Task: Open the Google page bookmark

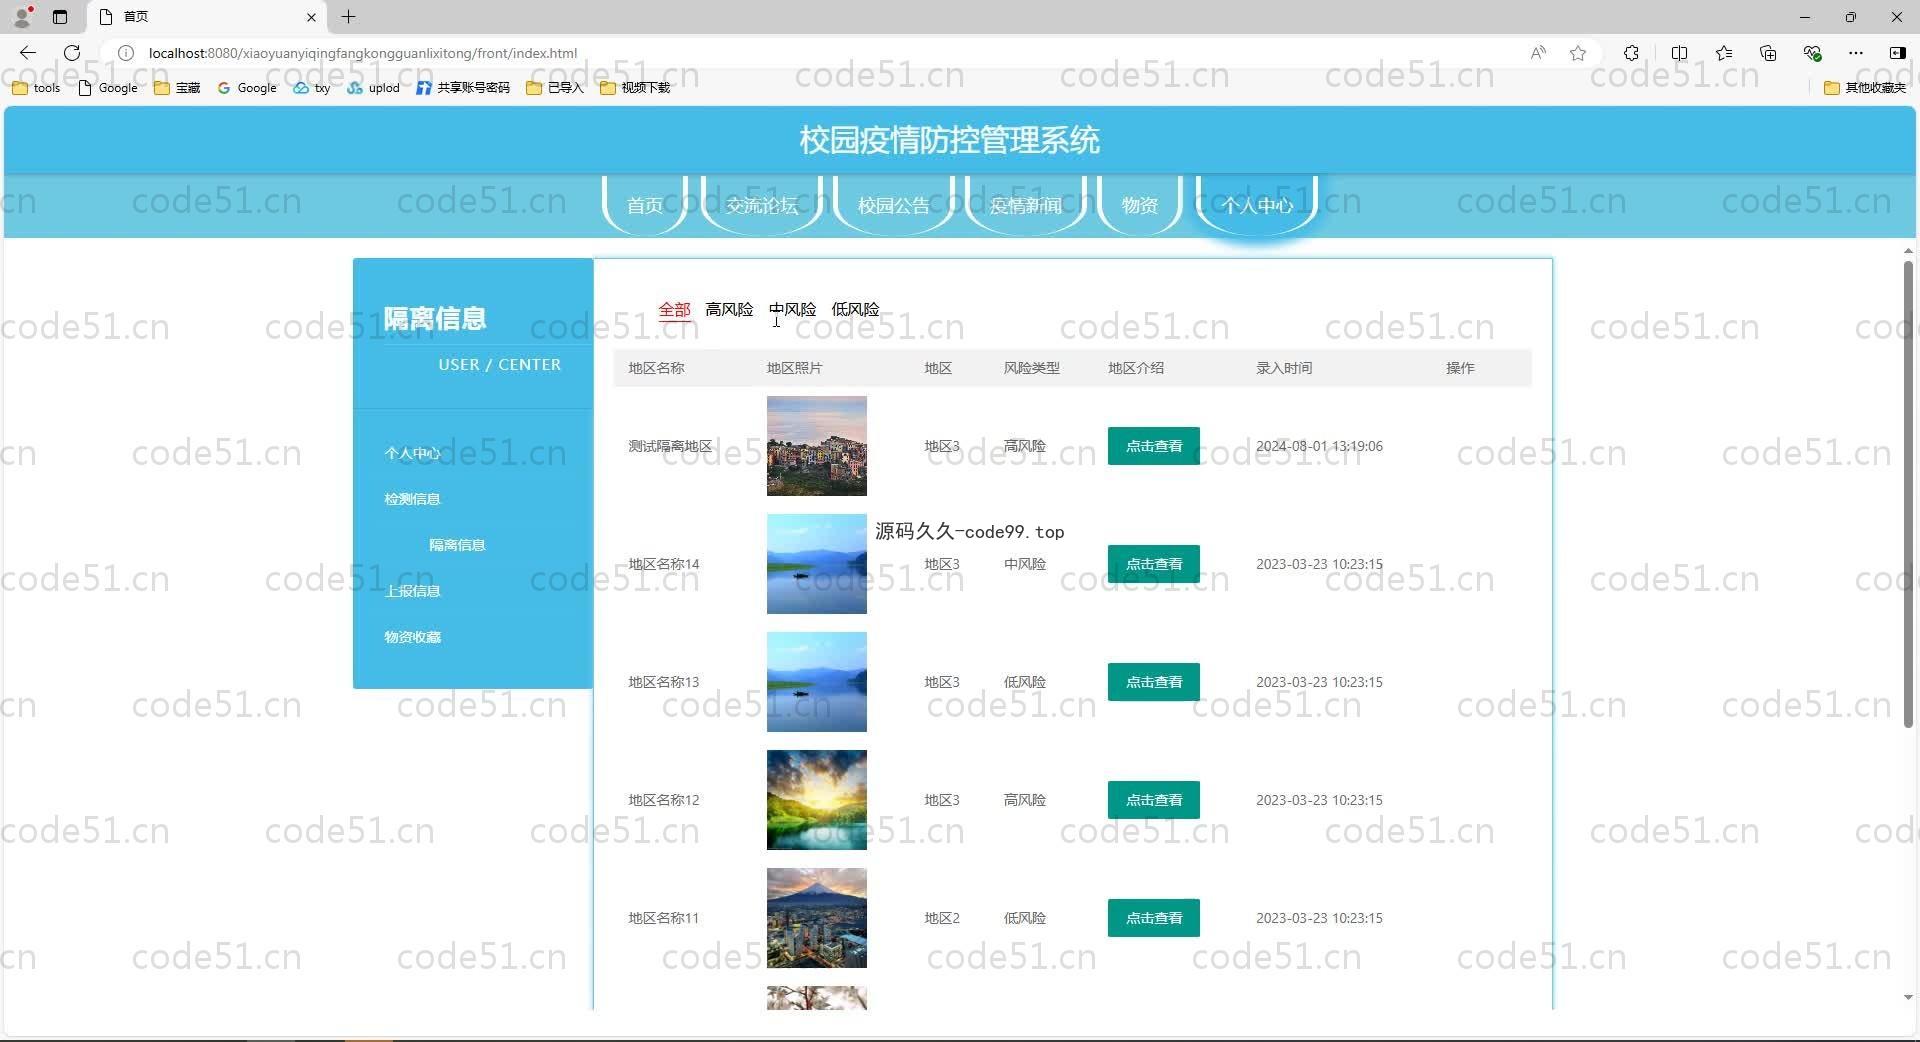Action: click(108, 88)
